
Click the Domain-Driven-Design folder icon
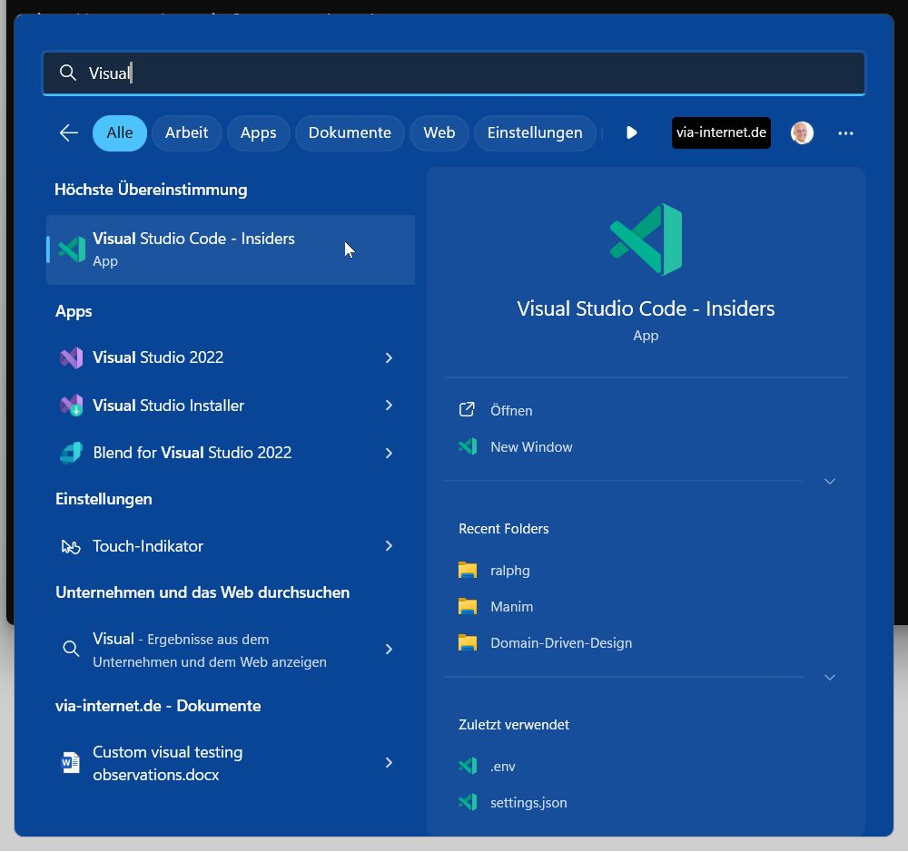click(x=468, y=643)
